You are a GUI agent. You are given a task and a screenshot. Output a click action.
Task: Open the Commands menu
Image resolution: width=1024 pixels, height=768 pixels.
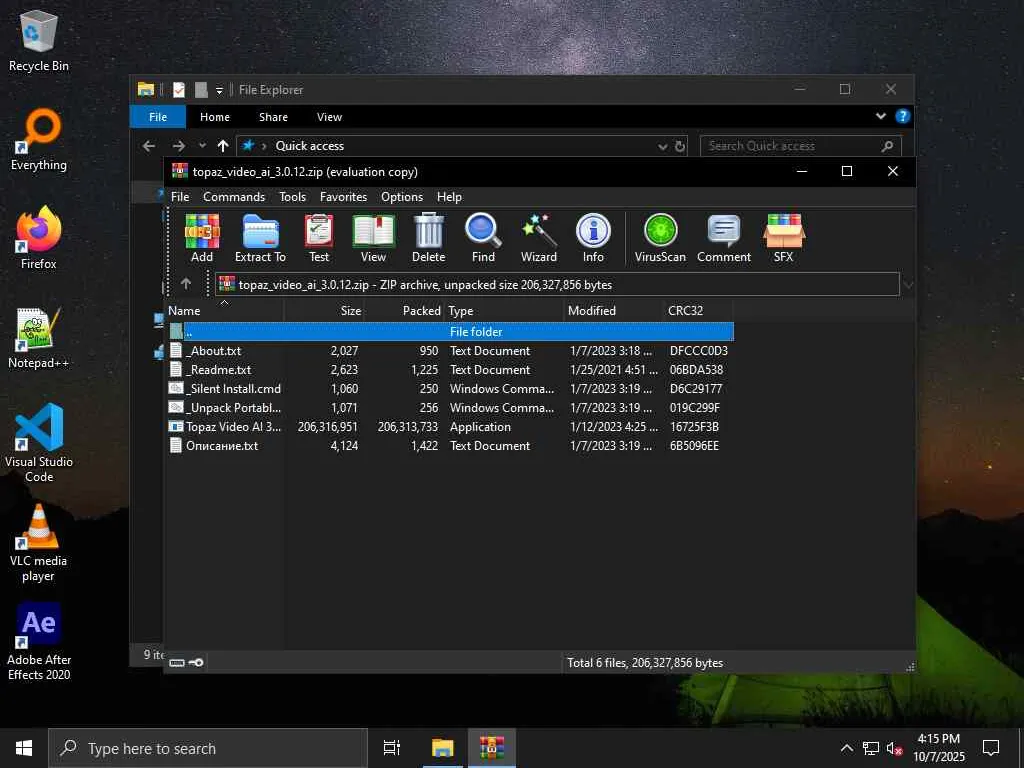coord(234,197)
